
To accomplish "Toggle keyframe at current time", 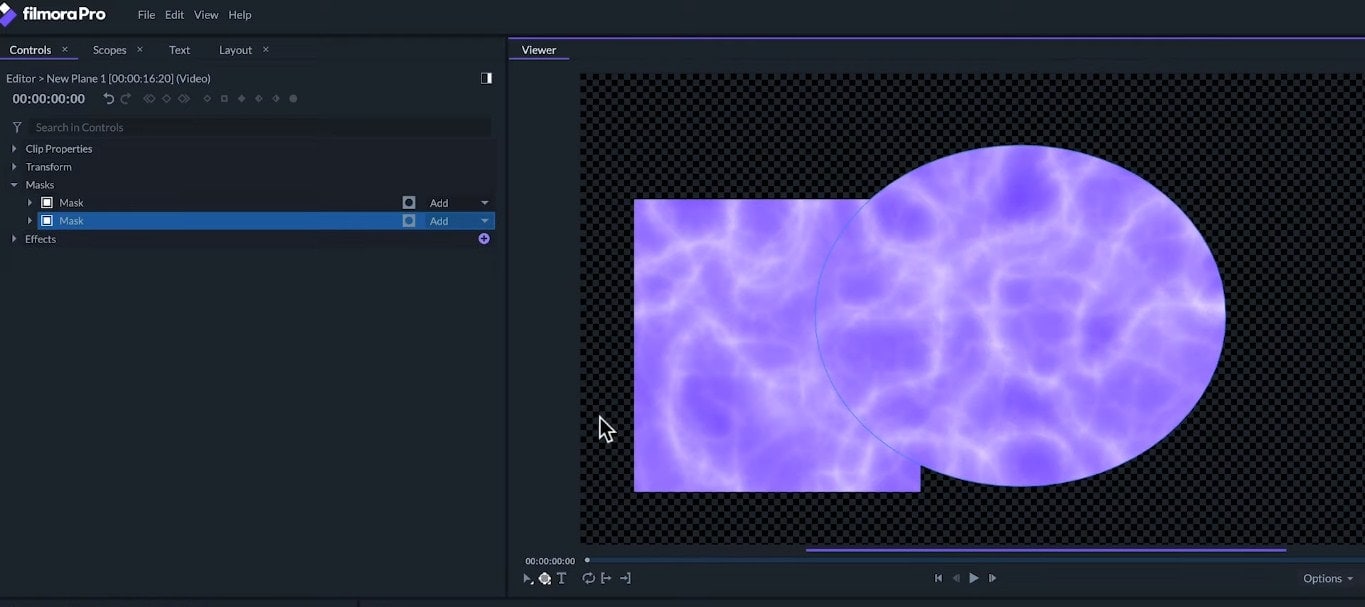I will pyautogui.click(x=166, y=99).
